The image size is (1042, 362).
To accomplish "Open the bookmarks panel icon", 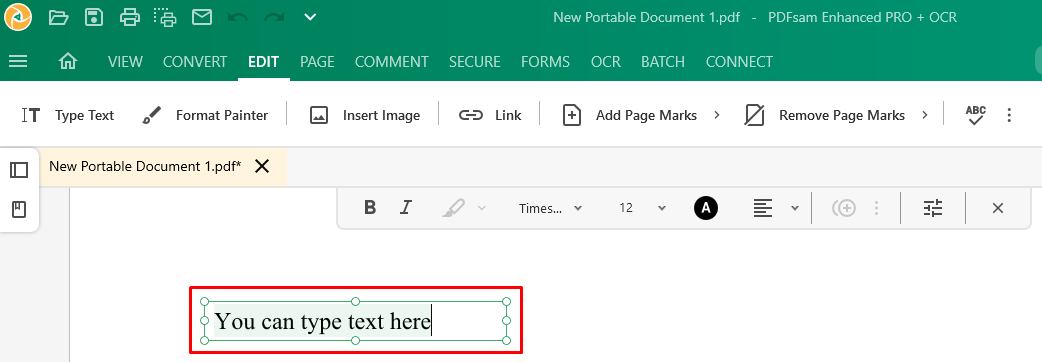I will pos(19,210).
